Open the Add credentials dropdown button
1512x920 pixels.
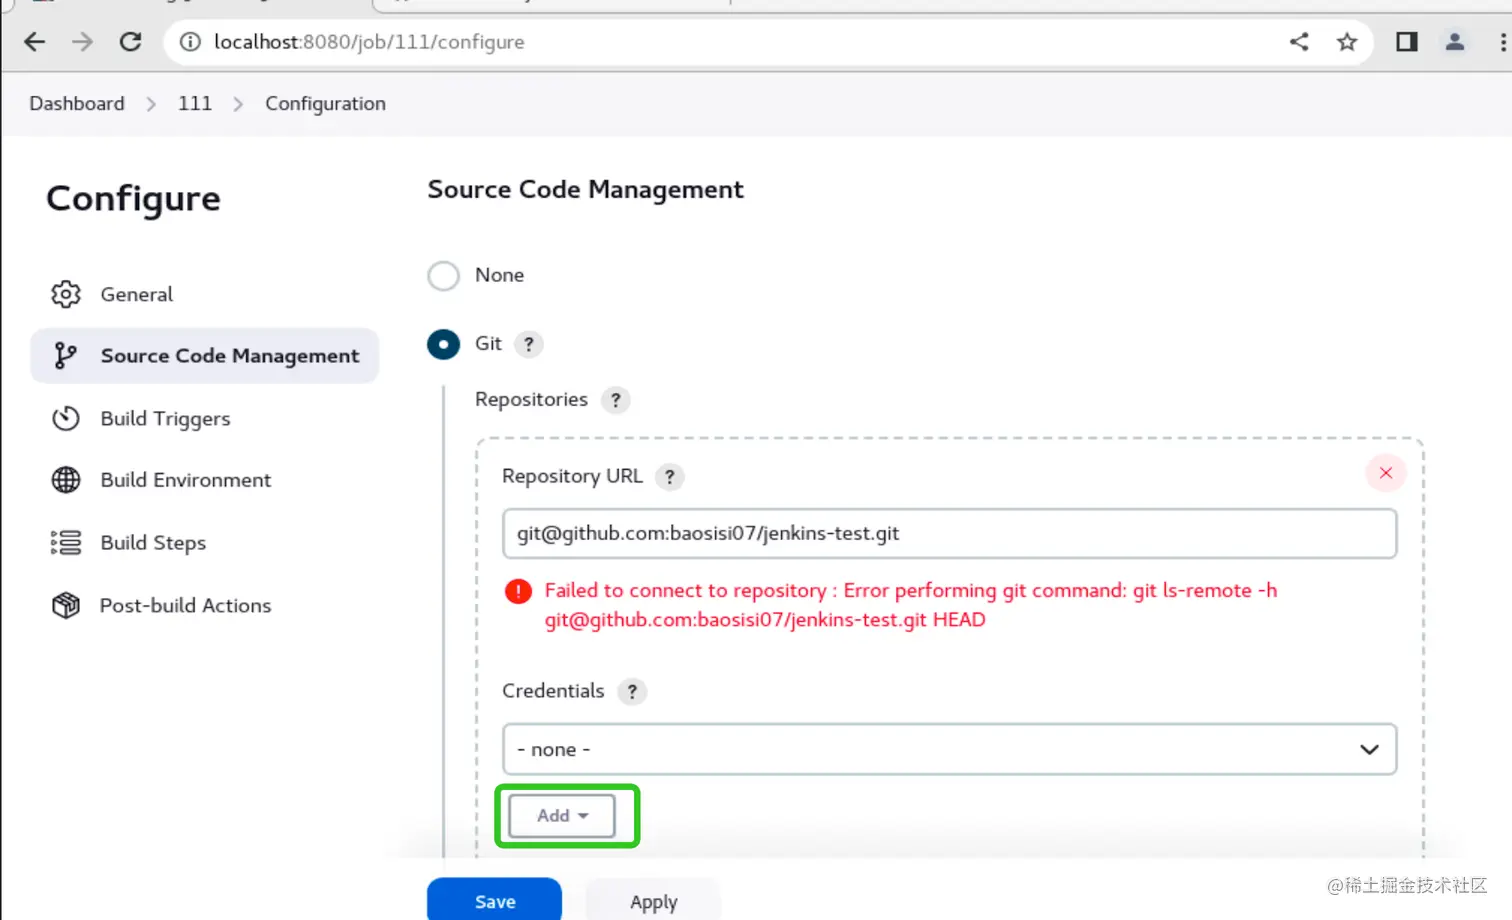click(x=562, y=816)
